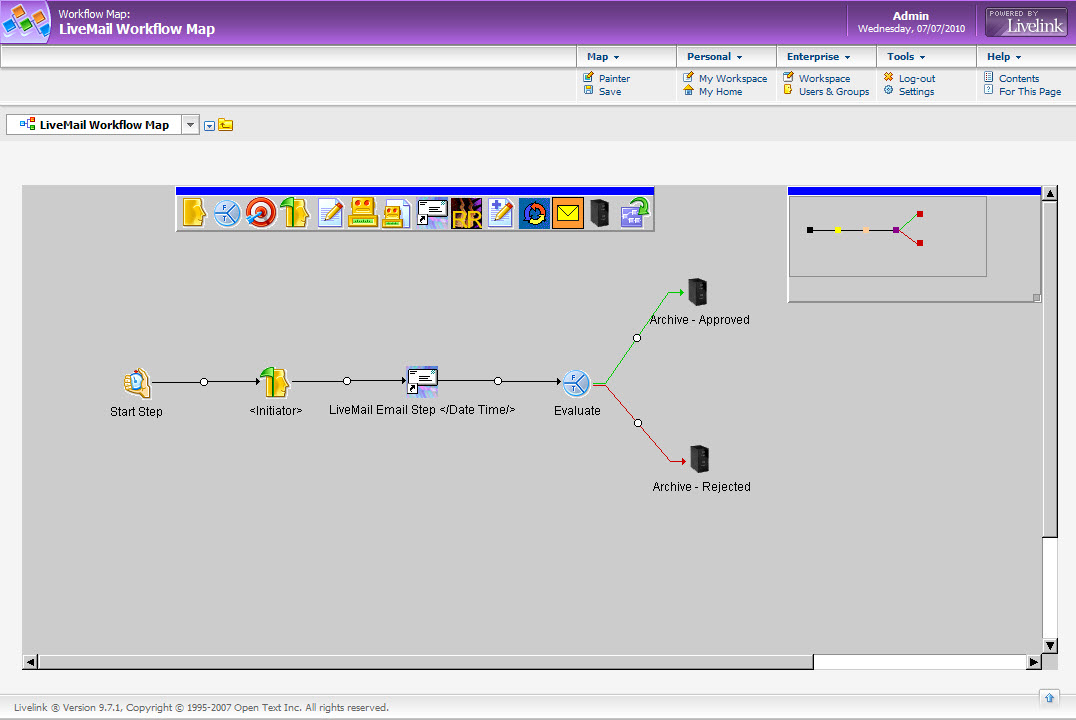Click the 'Start Step' label
This screenshot has height=720, width=1076.
136,412
